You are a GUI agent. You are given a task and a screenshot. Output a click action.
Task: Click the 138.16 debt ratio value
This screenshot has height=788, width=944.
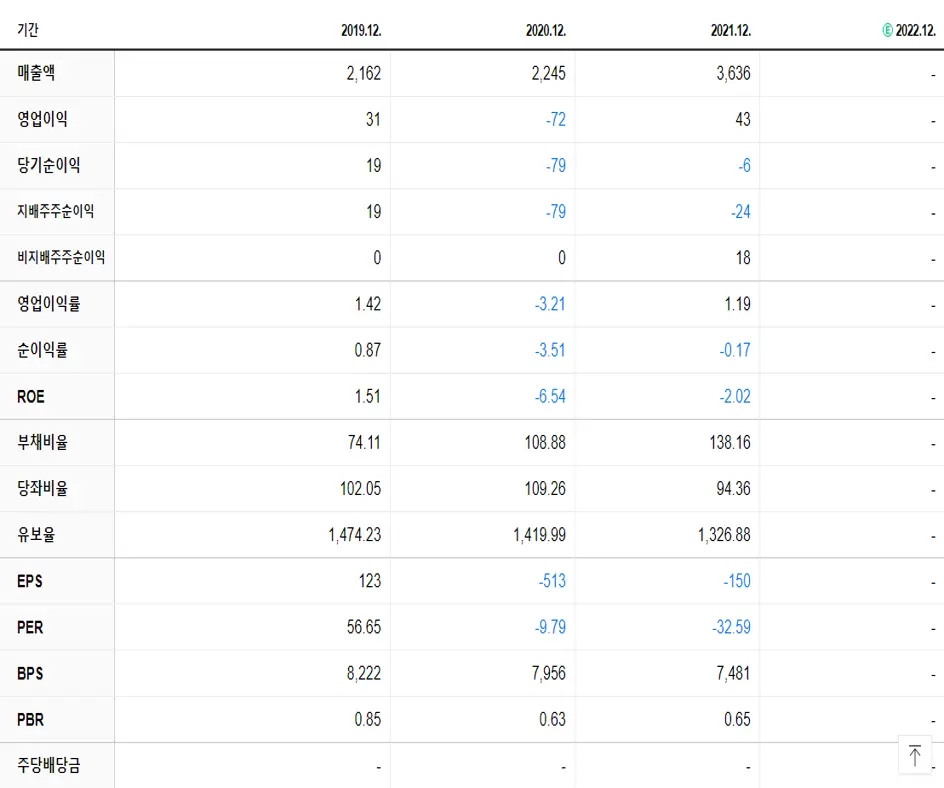pos(730,442)
